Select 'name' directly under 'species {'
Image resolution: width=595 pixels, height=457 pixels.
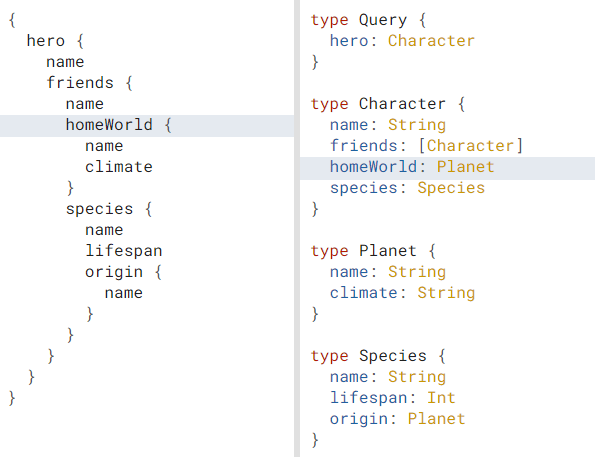[x=104, y=230]
